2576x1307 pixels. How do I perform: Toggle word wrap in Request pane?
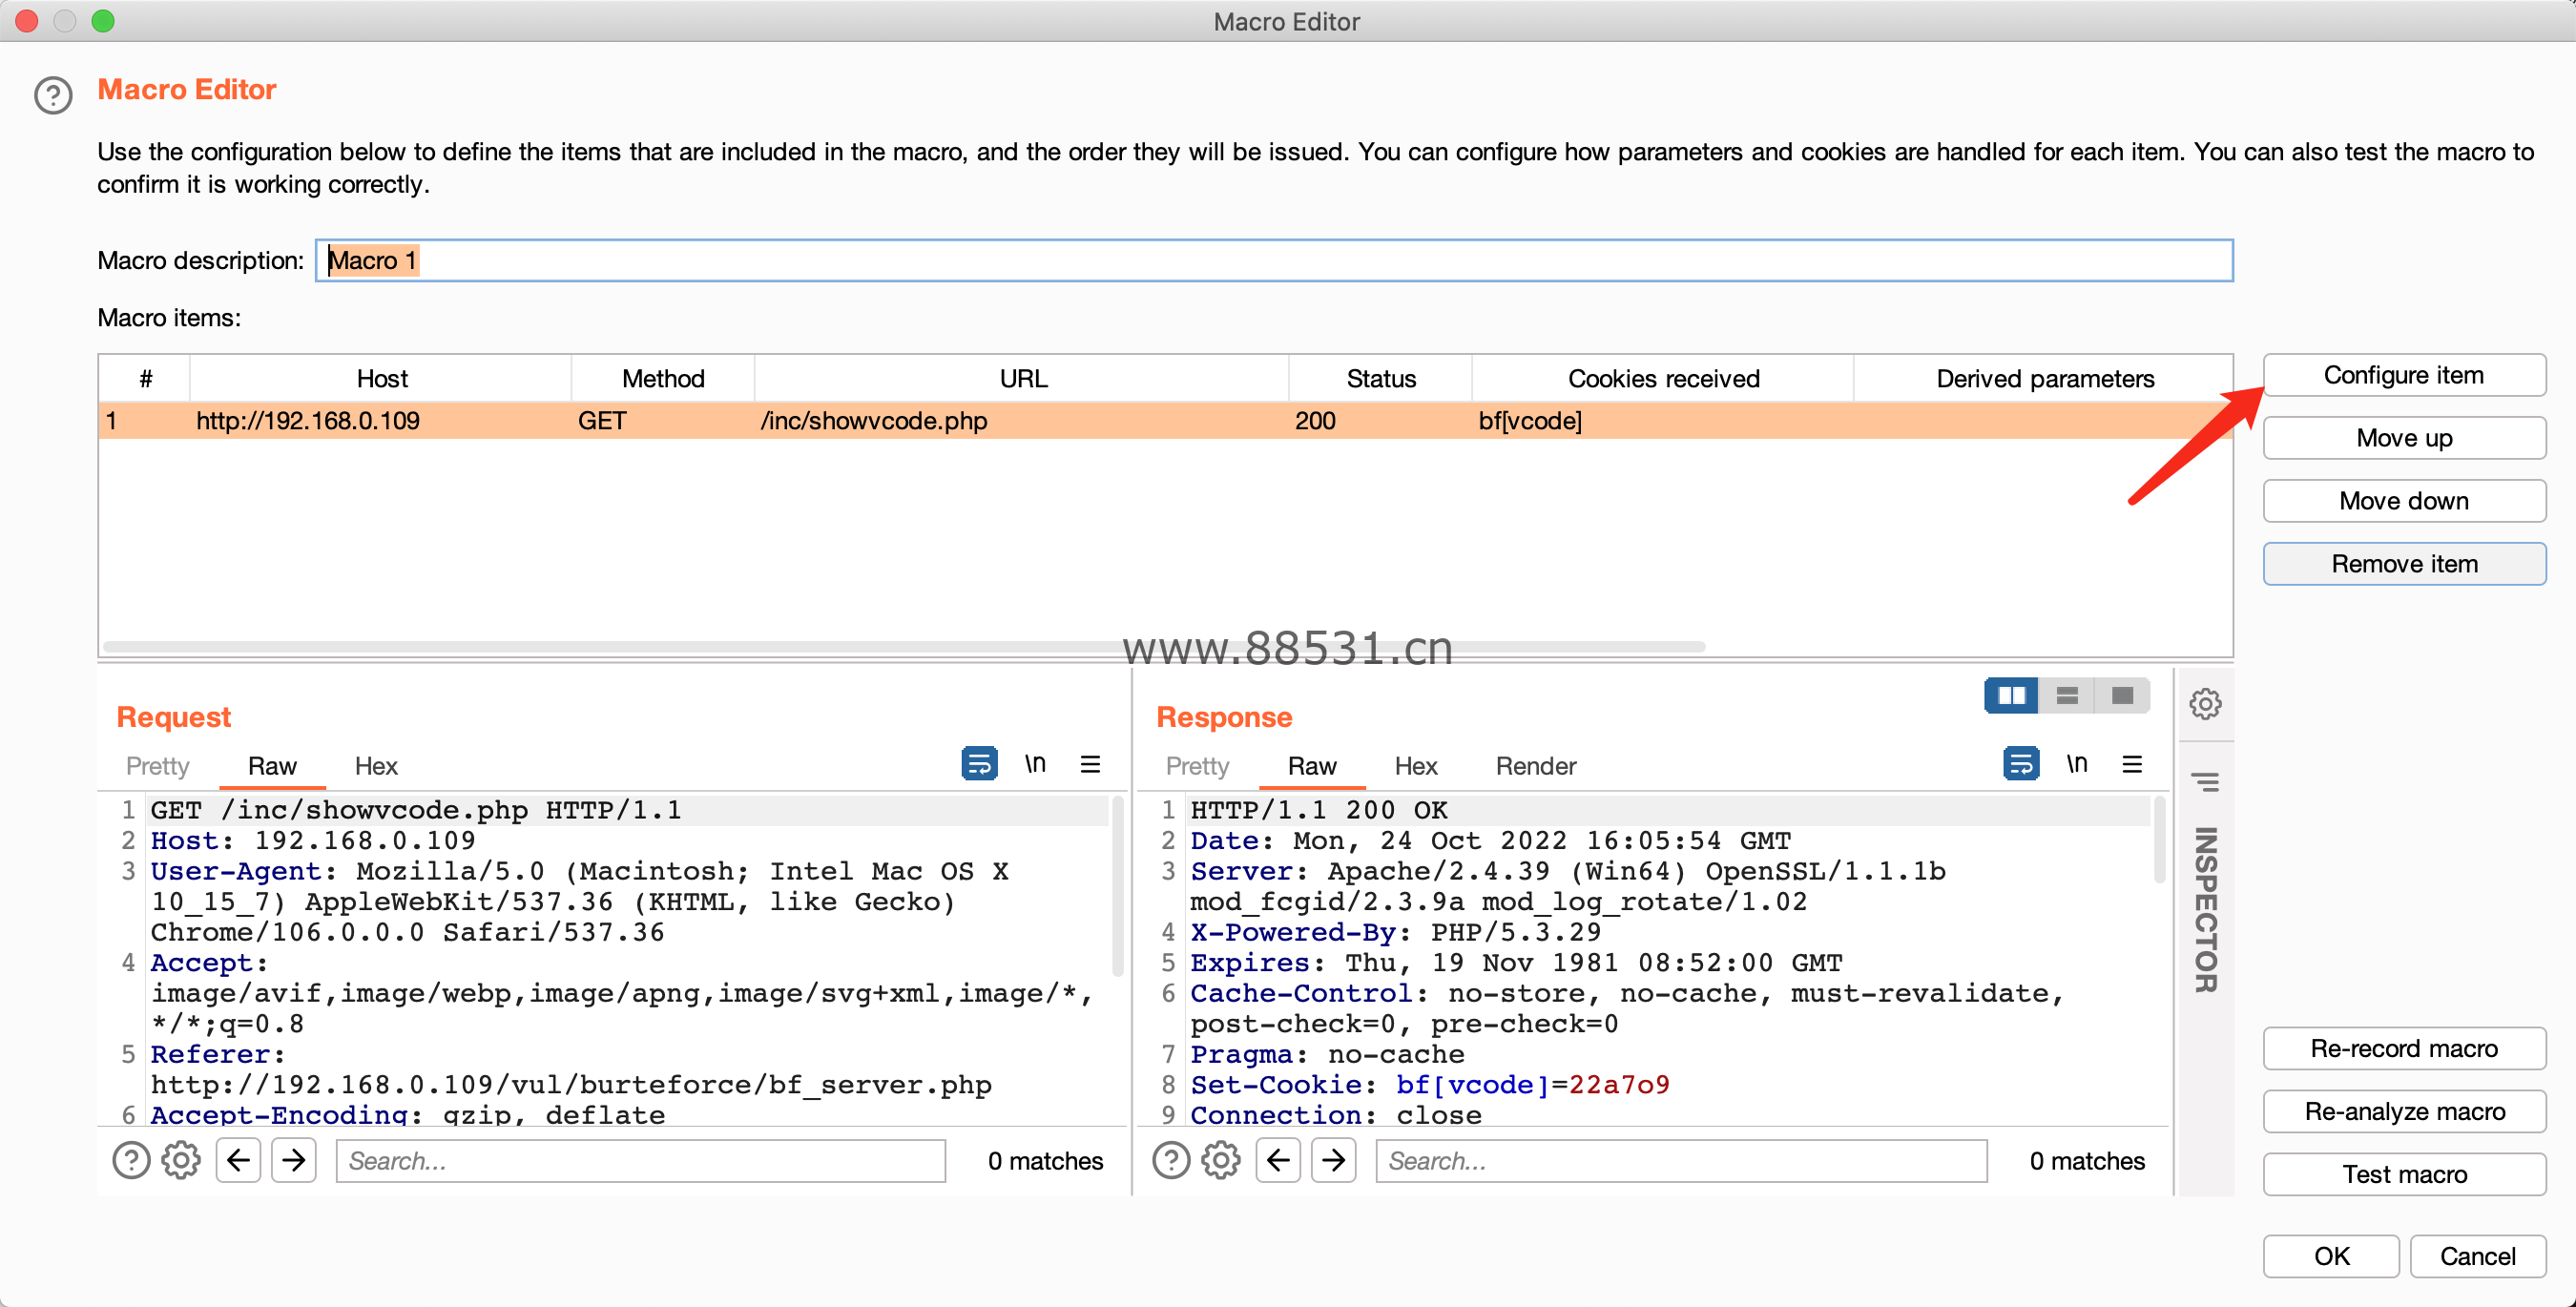coord(979,764)
